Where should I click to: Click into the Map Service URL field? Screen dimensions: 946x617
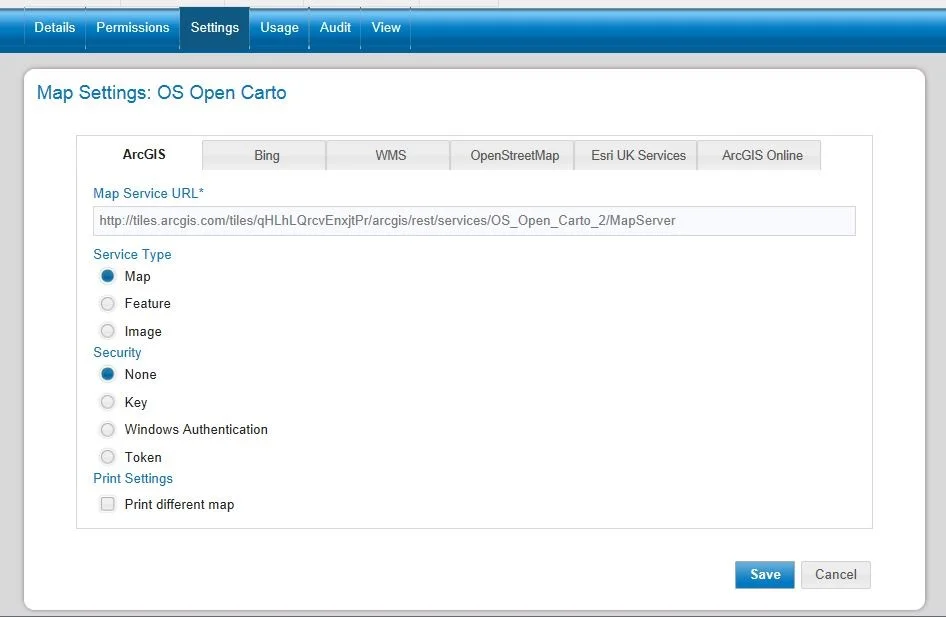pos(474,221)
